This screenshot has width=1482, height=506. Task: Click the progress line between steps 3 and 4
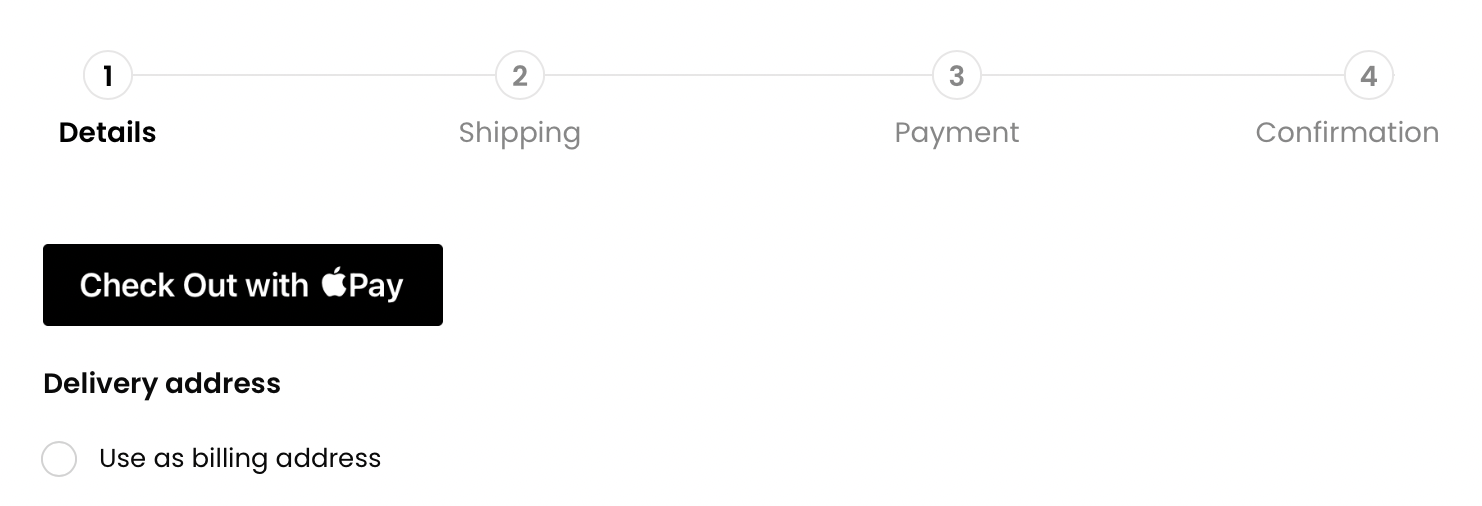click(1163, 75)
